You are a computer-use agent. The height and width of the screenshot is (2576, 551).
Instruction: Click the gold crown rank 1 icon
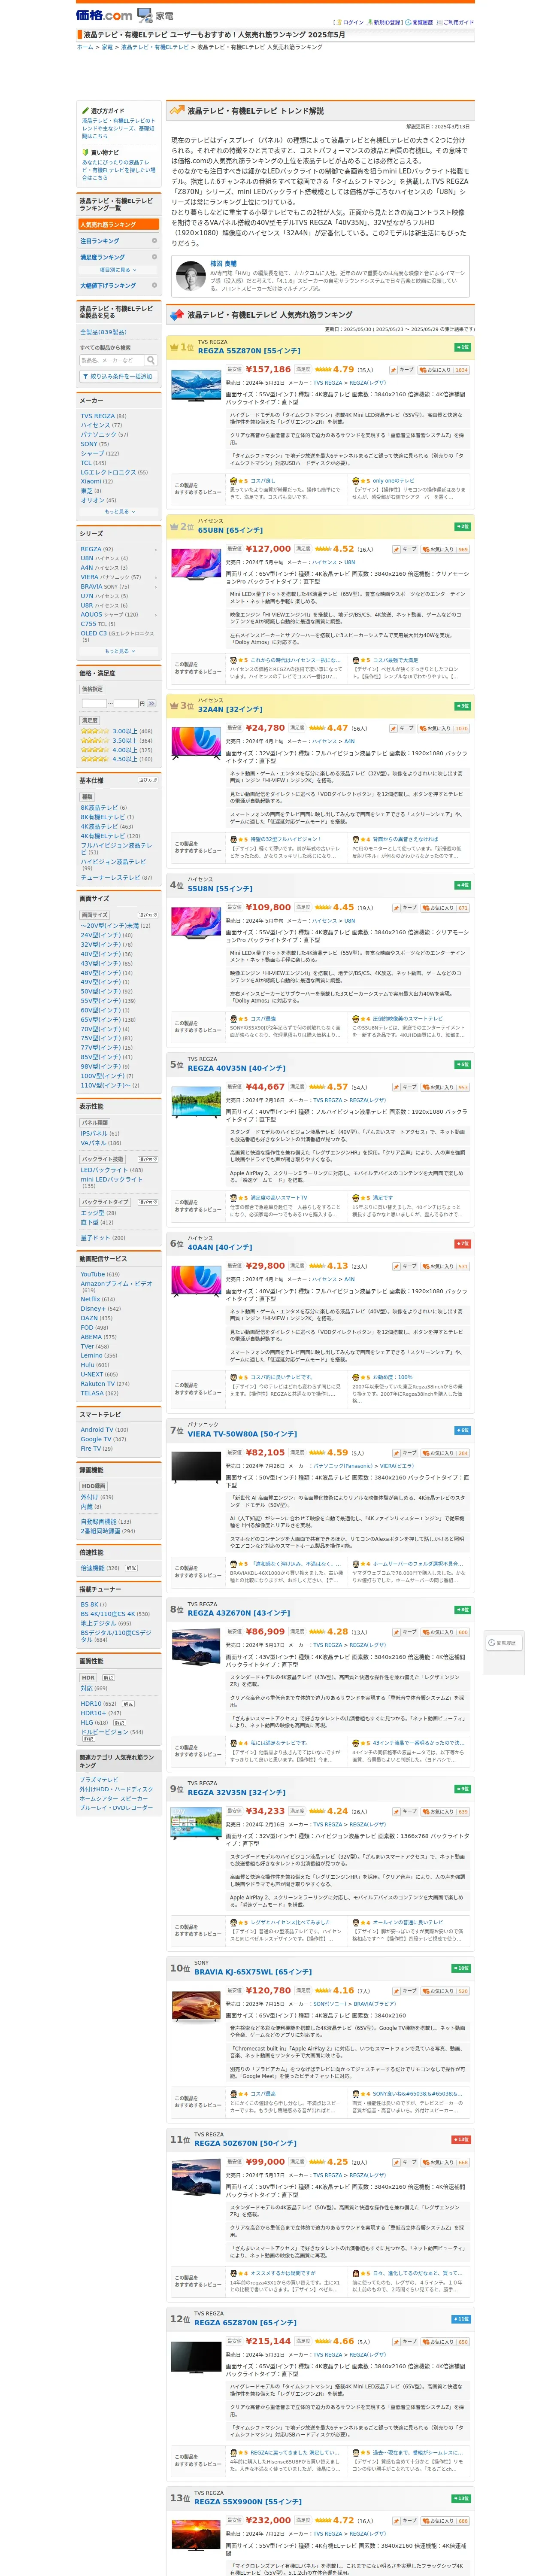tap(174, 347)
